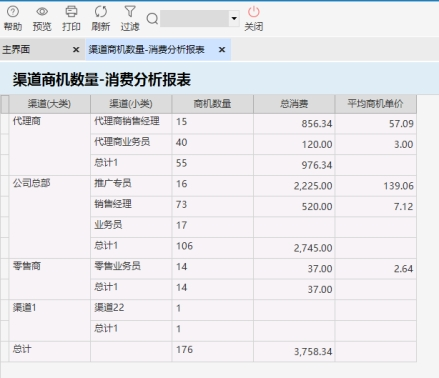
Task: Click the 120.00 consumption cell
Action: point(294,144)
